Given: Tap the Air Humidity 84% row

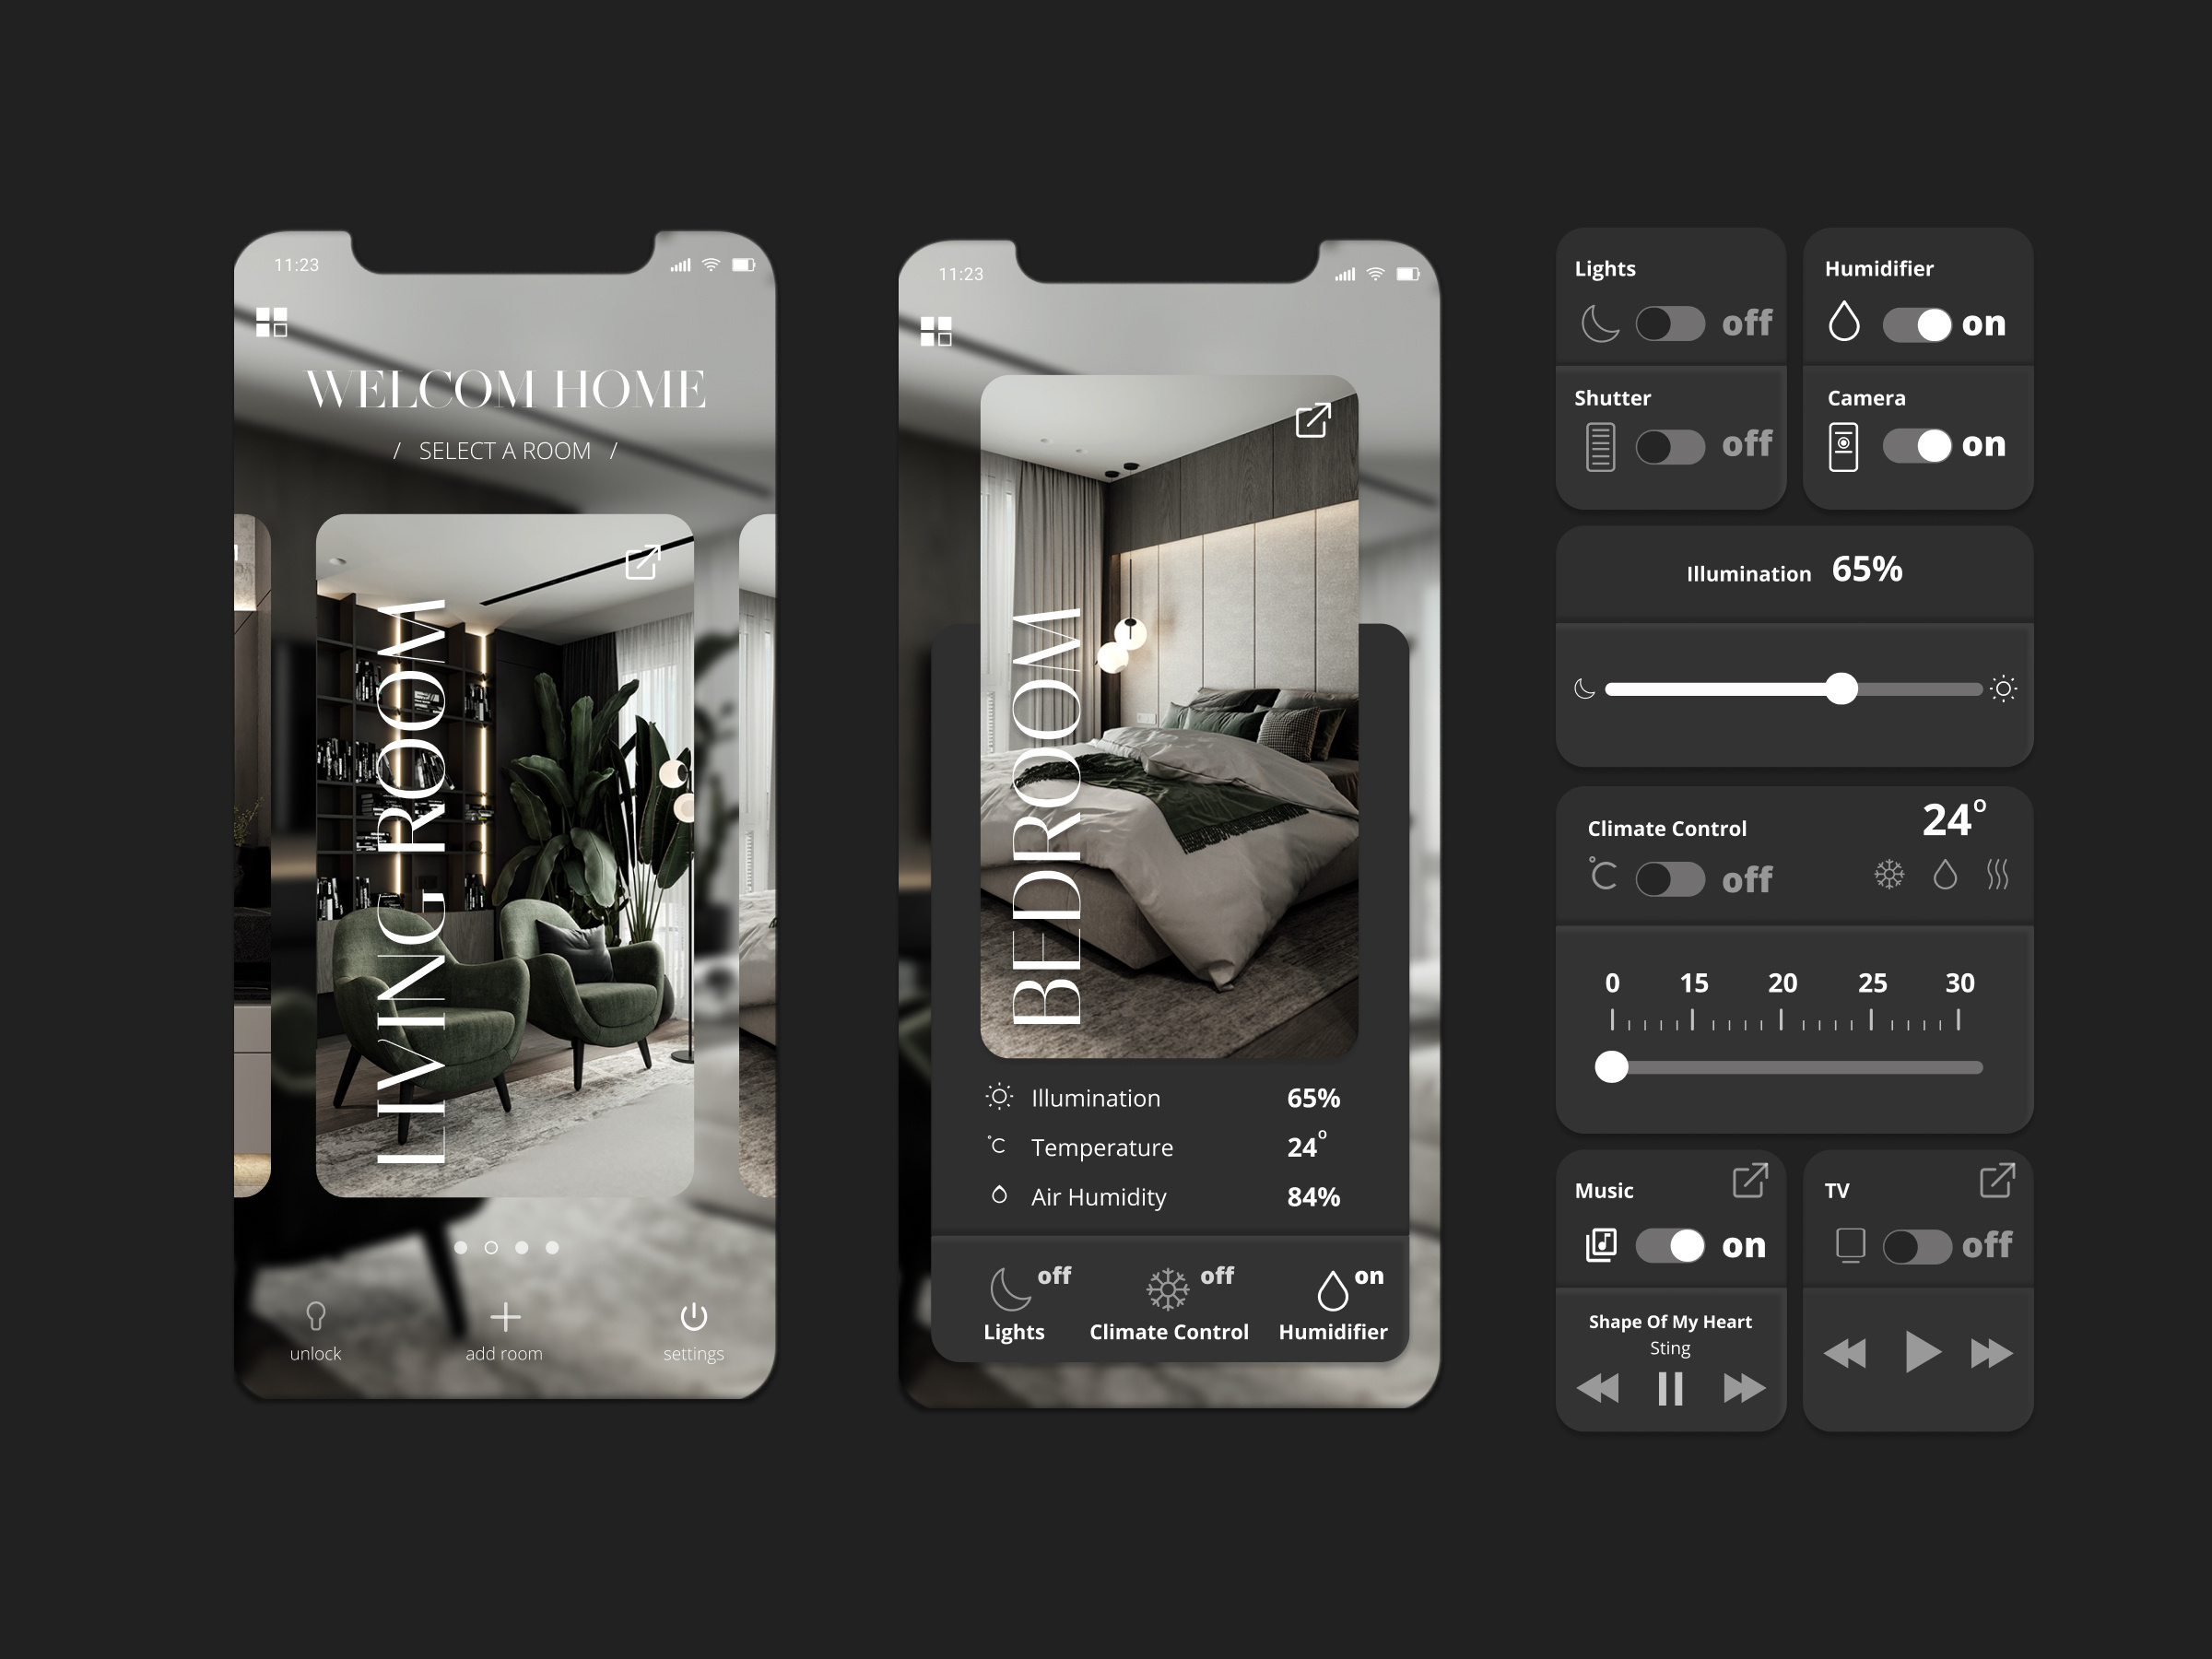Looking at the screenshot, I should tap(1163, 1196).
